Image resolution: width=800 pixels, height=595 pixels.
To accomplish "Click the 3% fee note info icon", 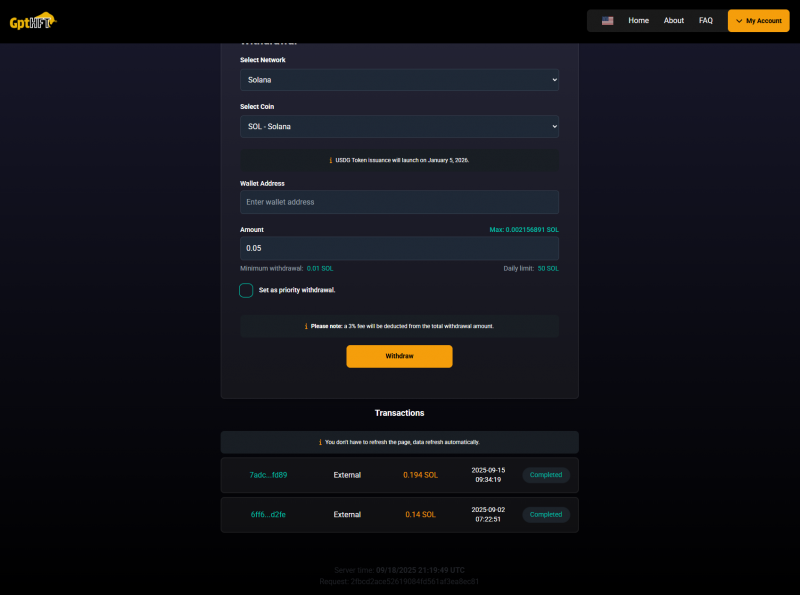I will (x=306, y=326).
